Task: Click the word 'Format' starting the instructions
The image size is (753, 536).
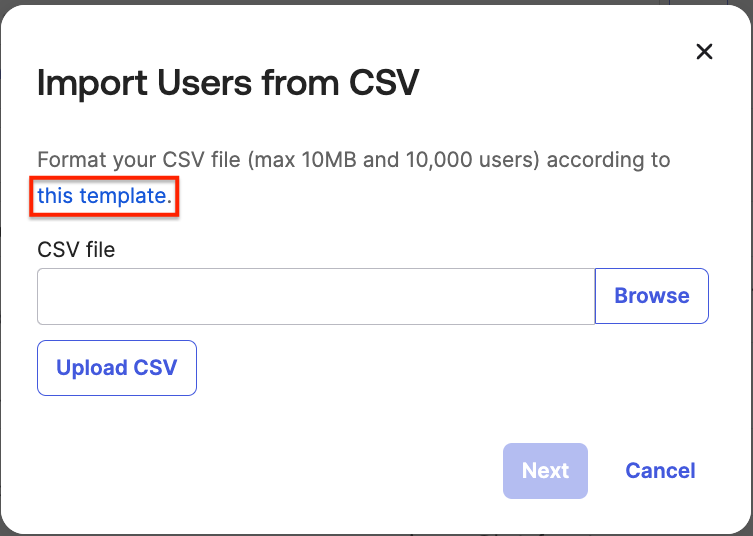Action: (67, 160)
